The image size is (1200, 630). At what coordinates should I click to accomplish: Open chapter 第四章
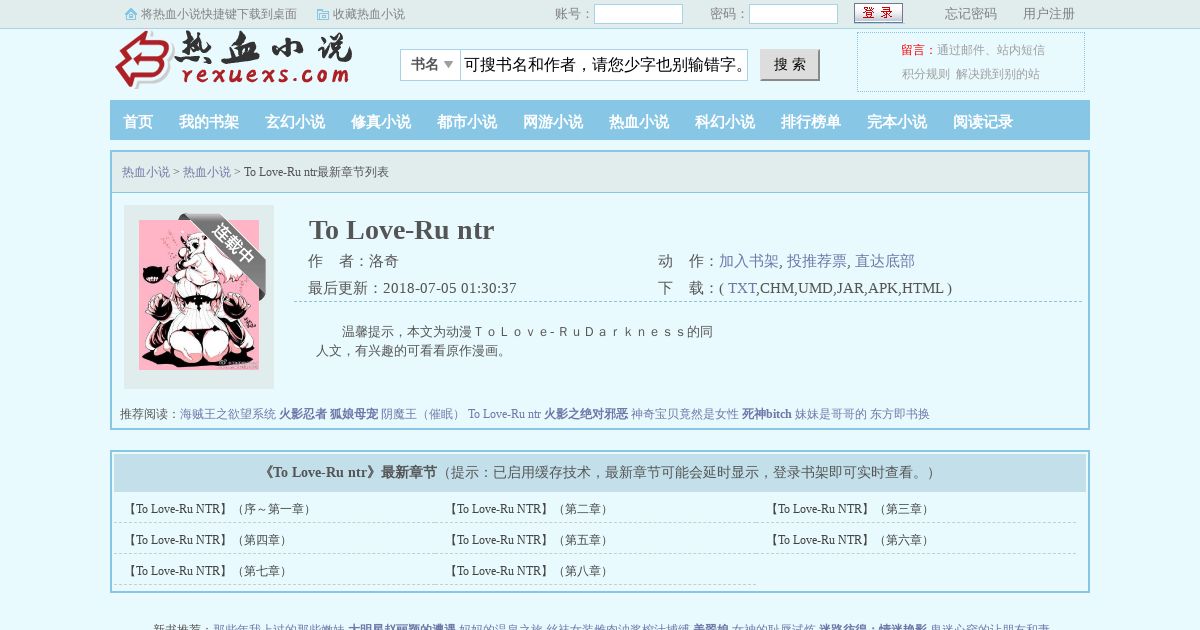(x=208, y=540)
